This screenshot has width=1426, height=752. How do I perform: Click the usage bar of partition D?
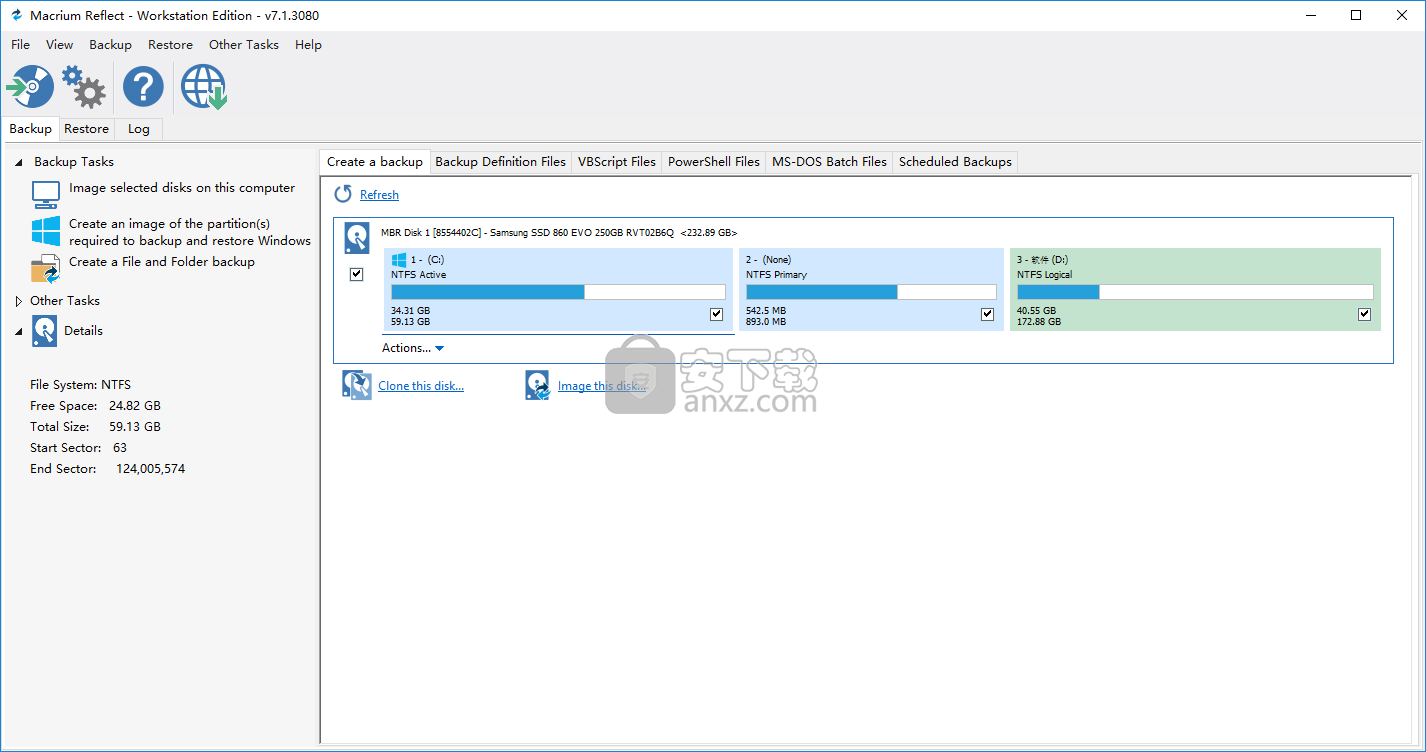point(1195,292)
